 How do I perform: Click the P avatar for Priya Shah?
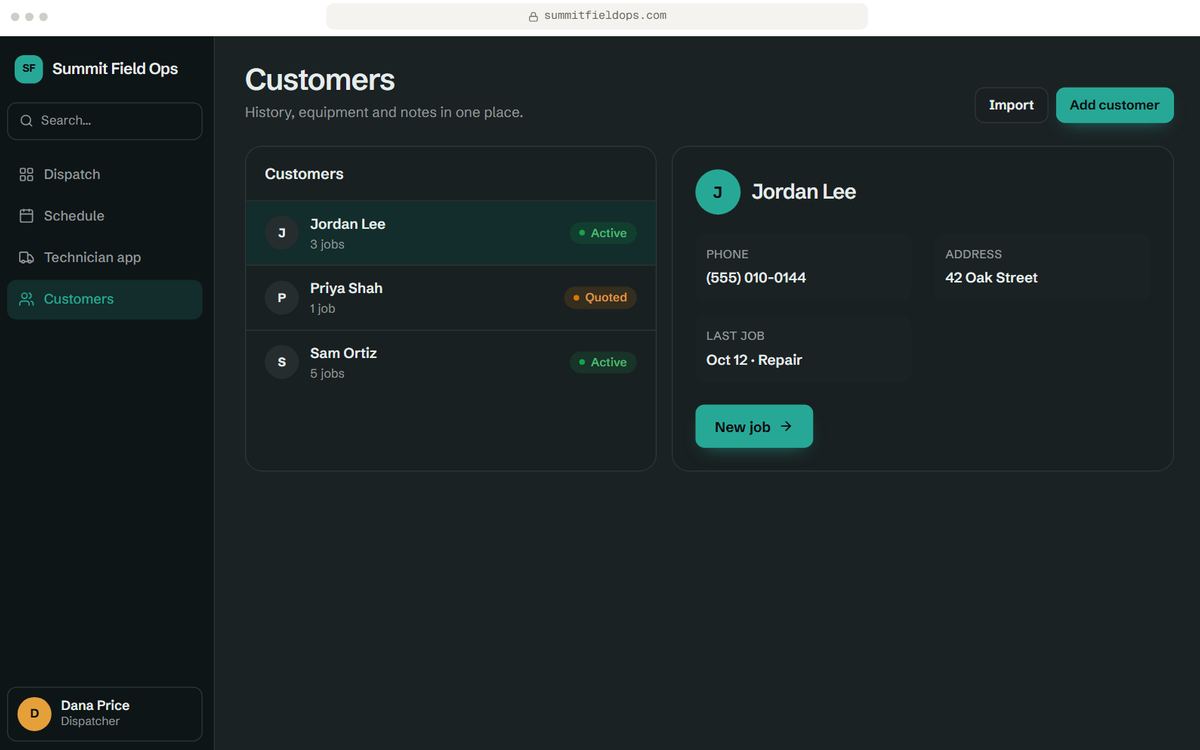[282, 298]
